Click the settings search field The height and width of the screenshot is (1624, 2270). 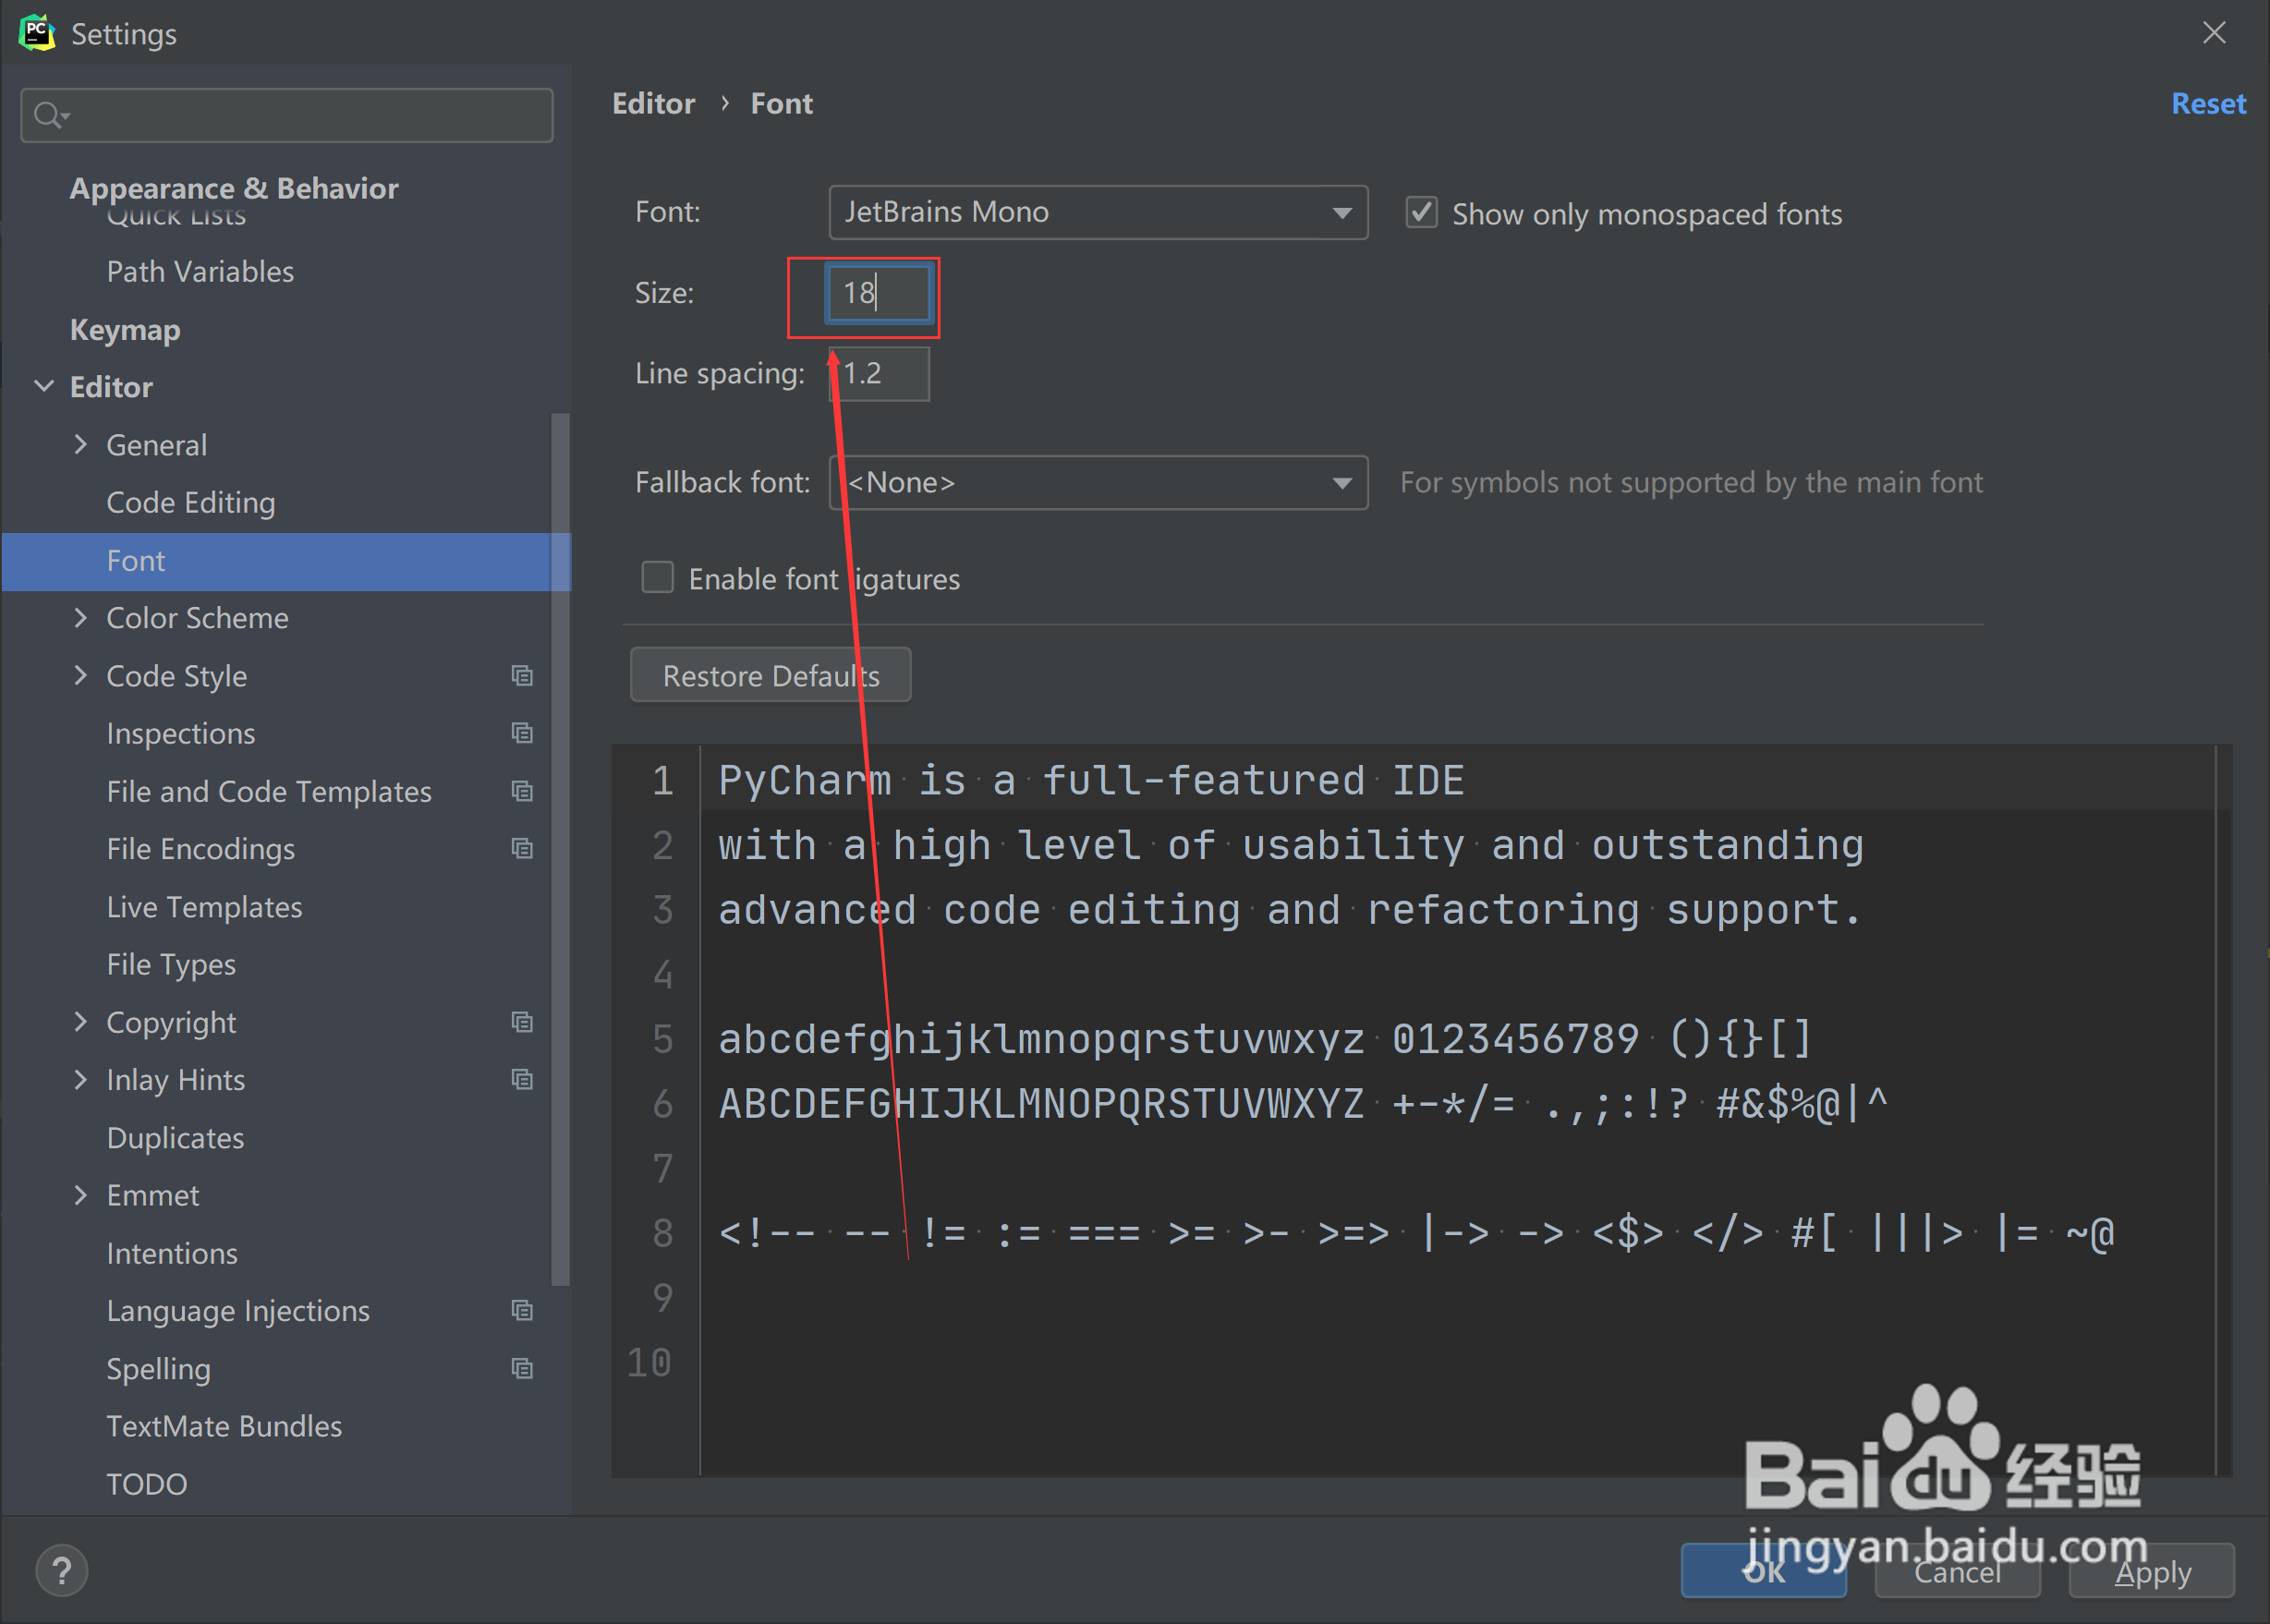(x=286, y=115)
